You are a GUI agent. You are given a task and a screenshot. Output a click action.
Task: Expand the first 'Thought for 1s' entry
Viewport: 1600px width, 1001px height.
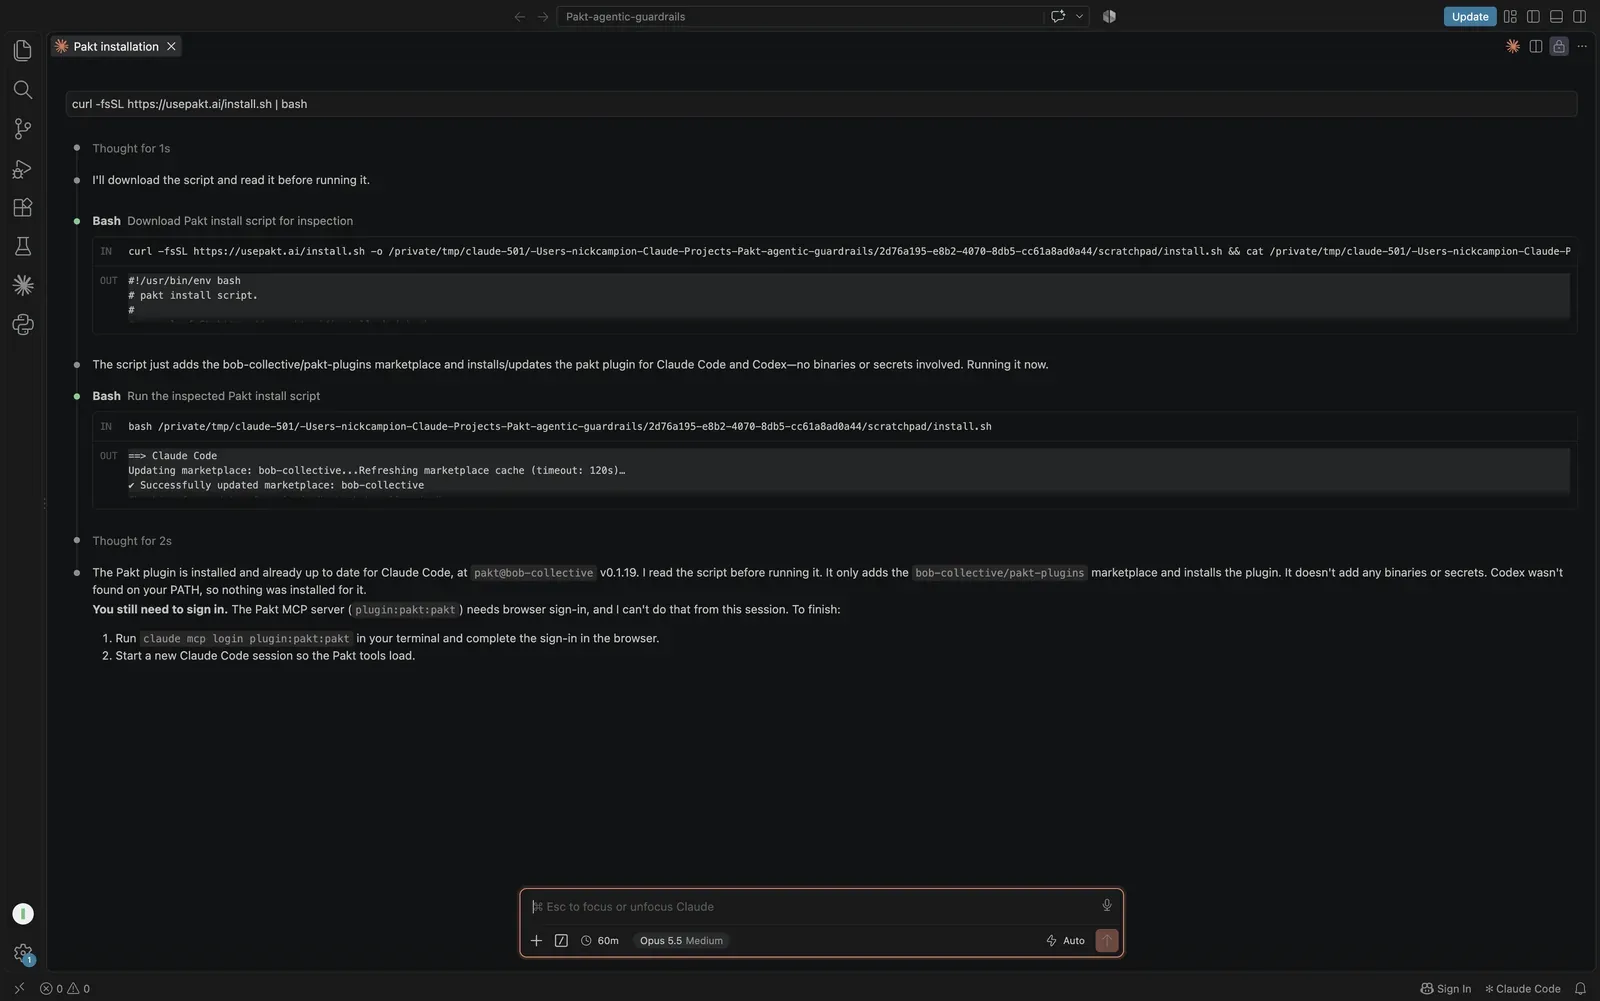point(131,148)
